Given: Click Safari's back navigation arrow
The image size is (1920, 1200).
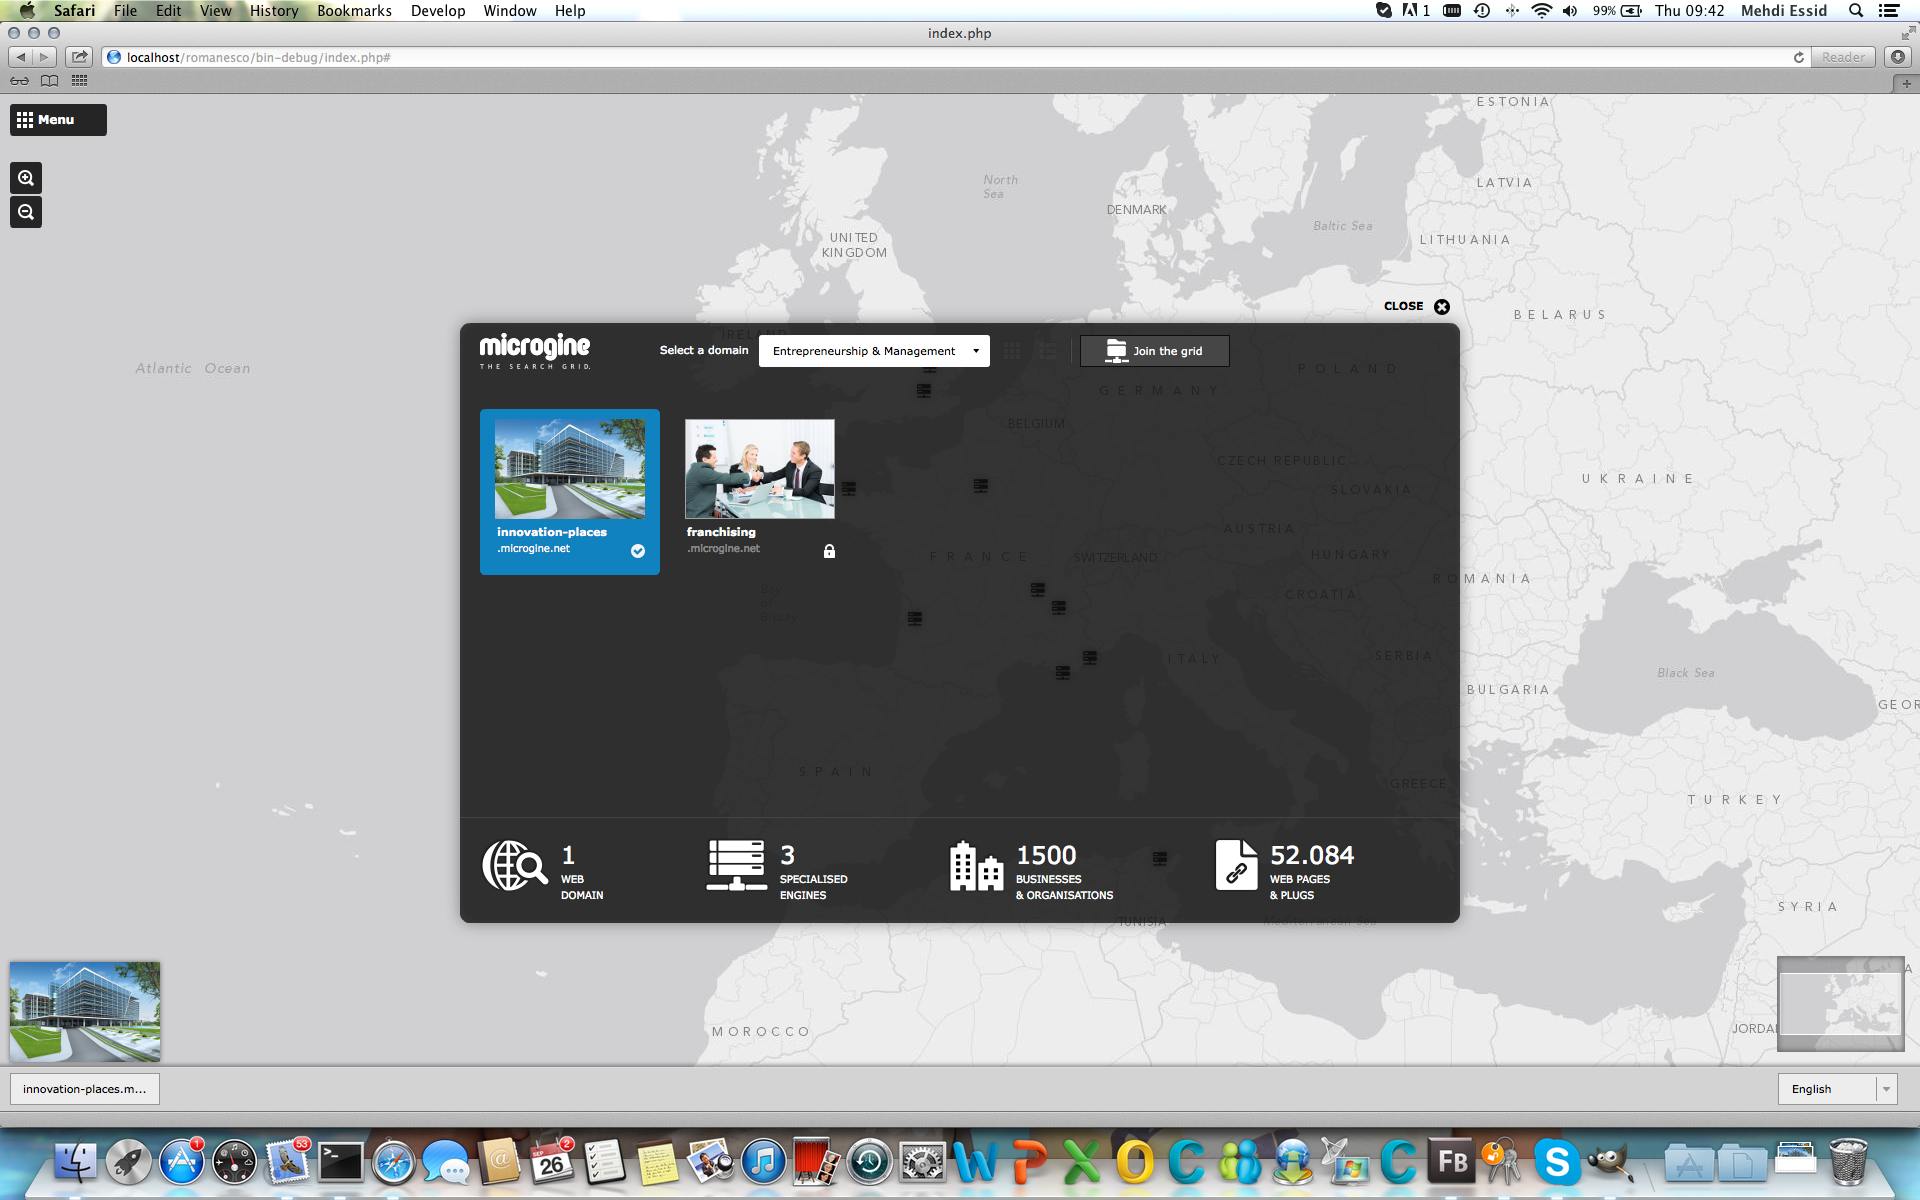Looking at the screenshot, I should tap(21, 57).
